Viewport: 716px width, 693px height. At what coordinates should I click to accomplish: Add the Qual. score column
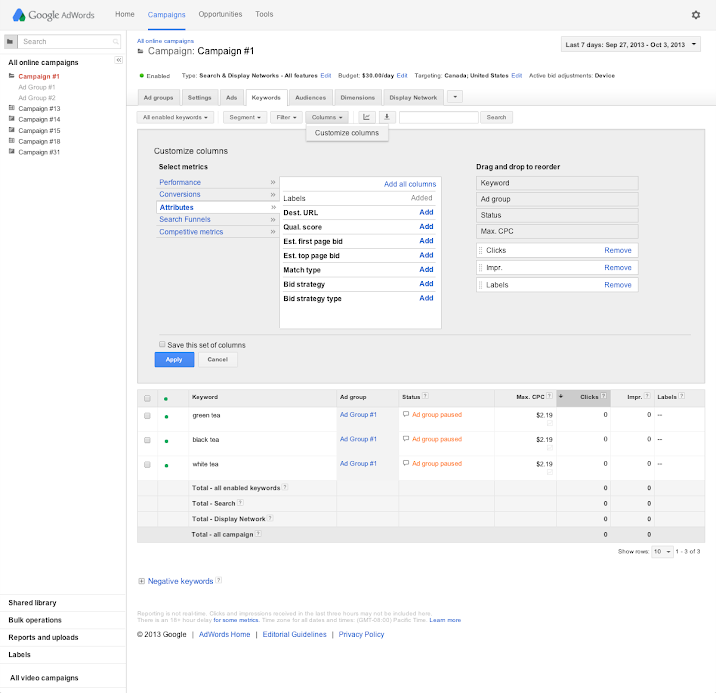[426, 227]
